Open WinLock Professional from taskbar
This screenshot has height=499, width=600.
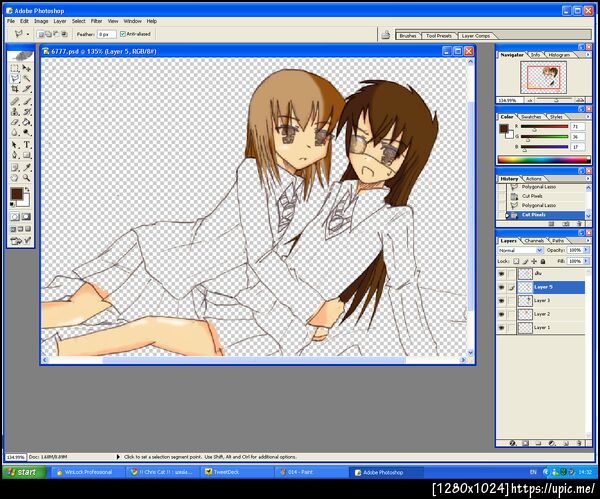coord(88,472)
